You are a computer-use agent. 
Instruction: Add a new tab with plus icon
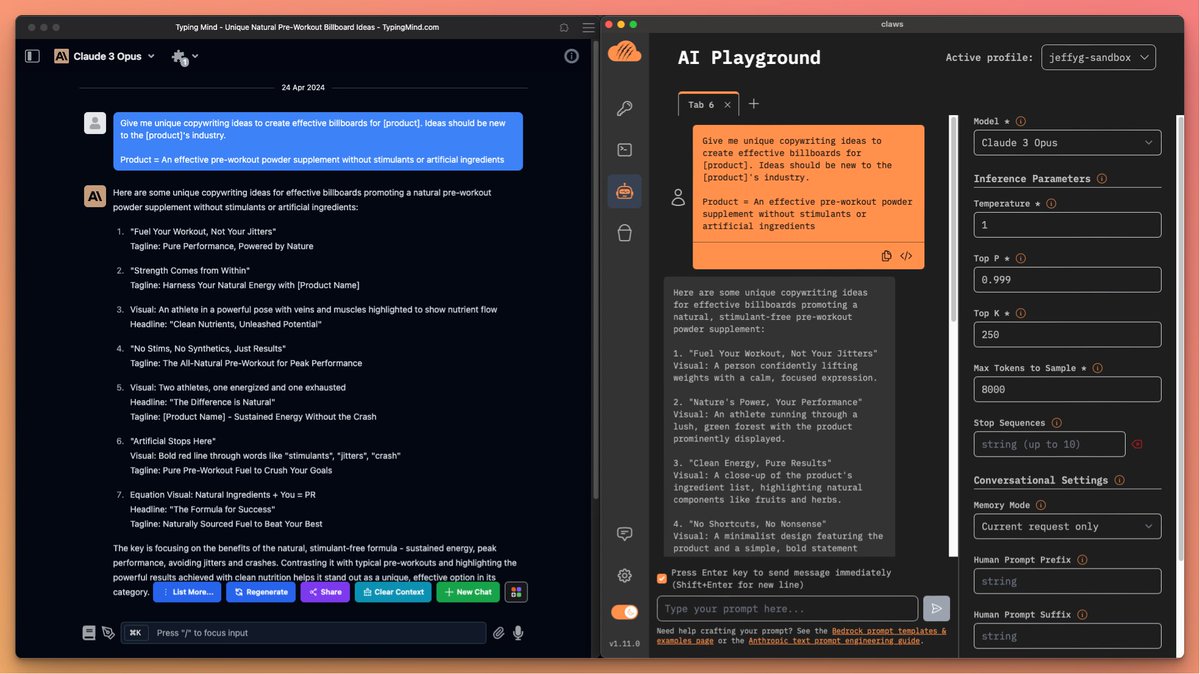pyautogui.click(x=754, y=103)
